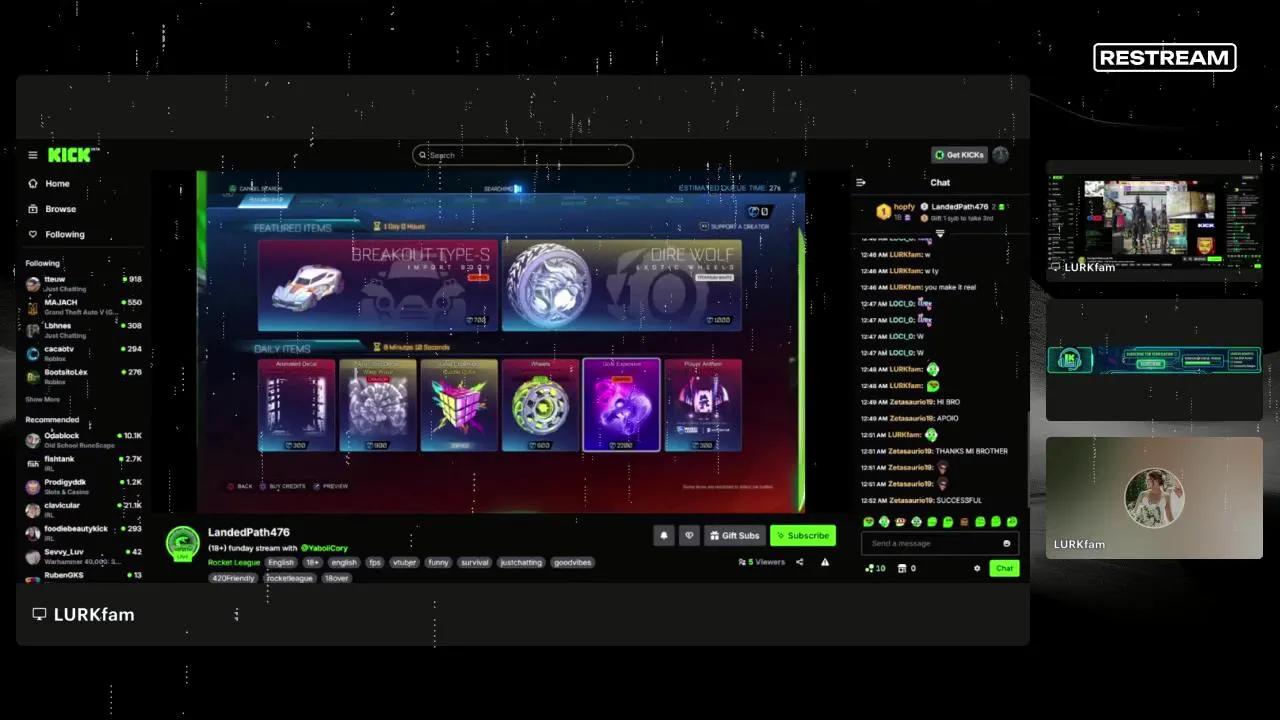Expand the gift leaderboard down arrow

940,233
